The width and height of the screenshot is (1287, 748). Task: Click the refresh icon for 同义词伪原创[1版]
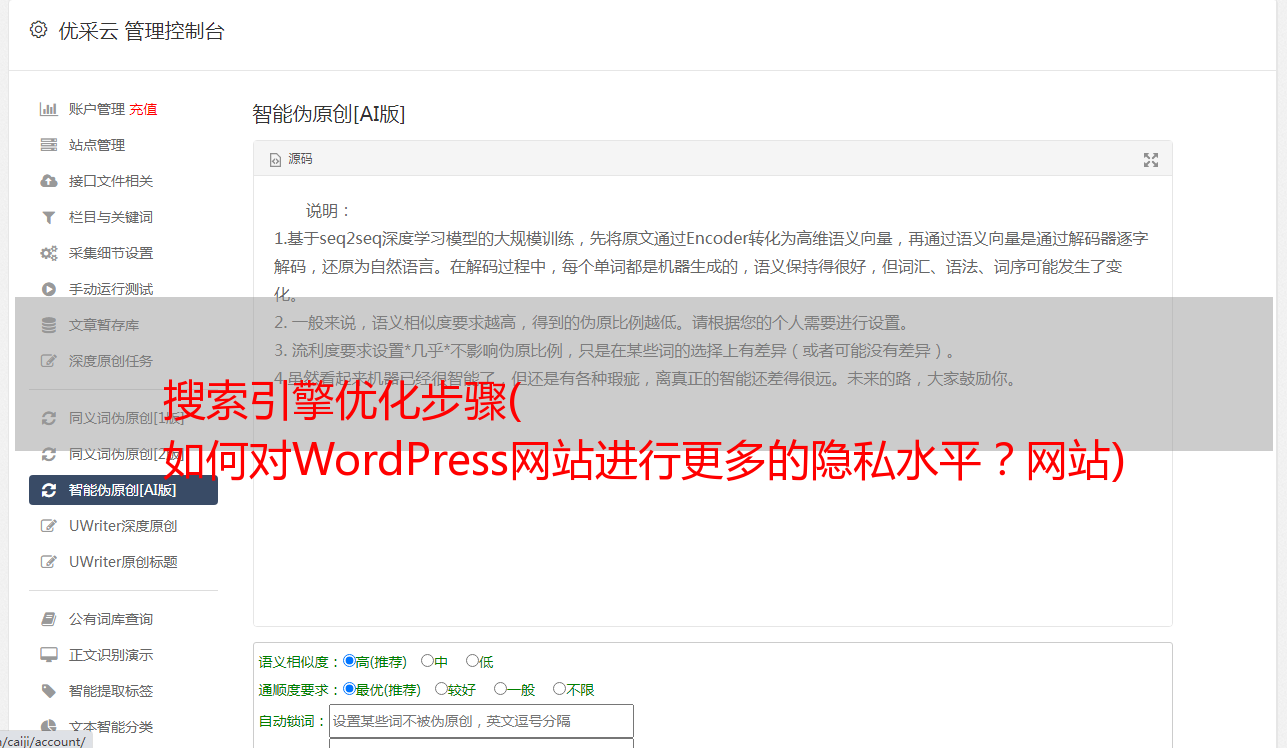tap(48, 418)
